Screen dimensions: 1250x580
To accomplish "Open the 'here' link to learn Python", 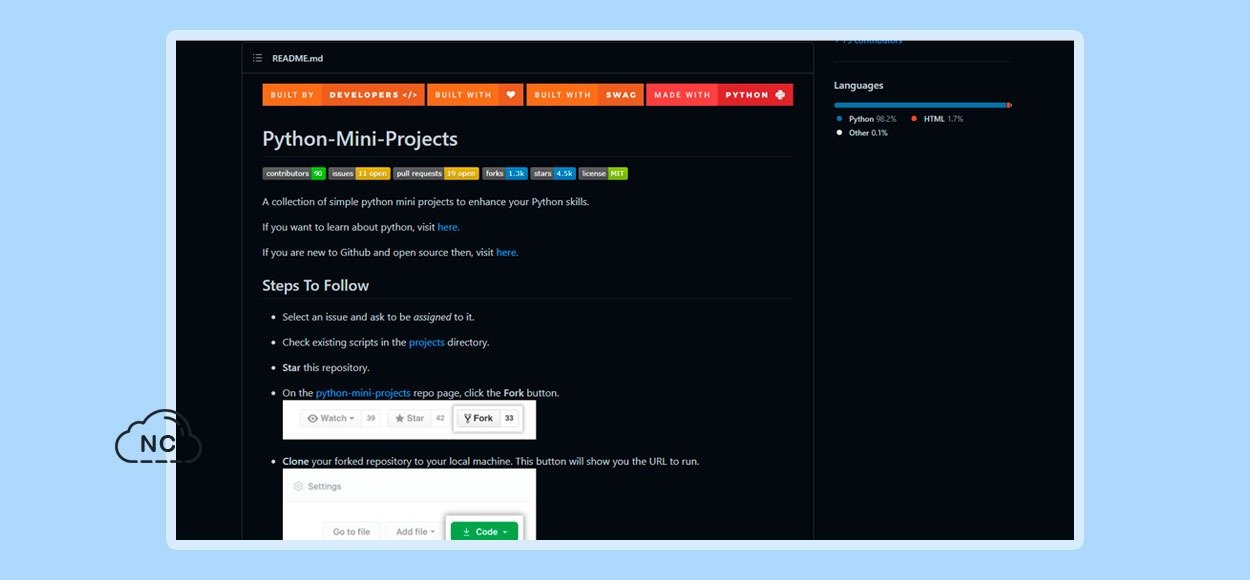I will (448, 227).
